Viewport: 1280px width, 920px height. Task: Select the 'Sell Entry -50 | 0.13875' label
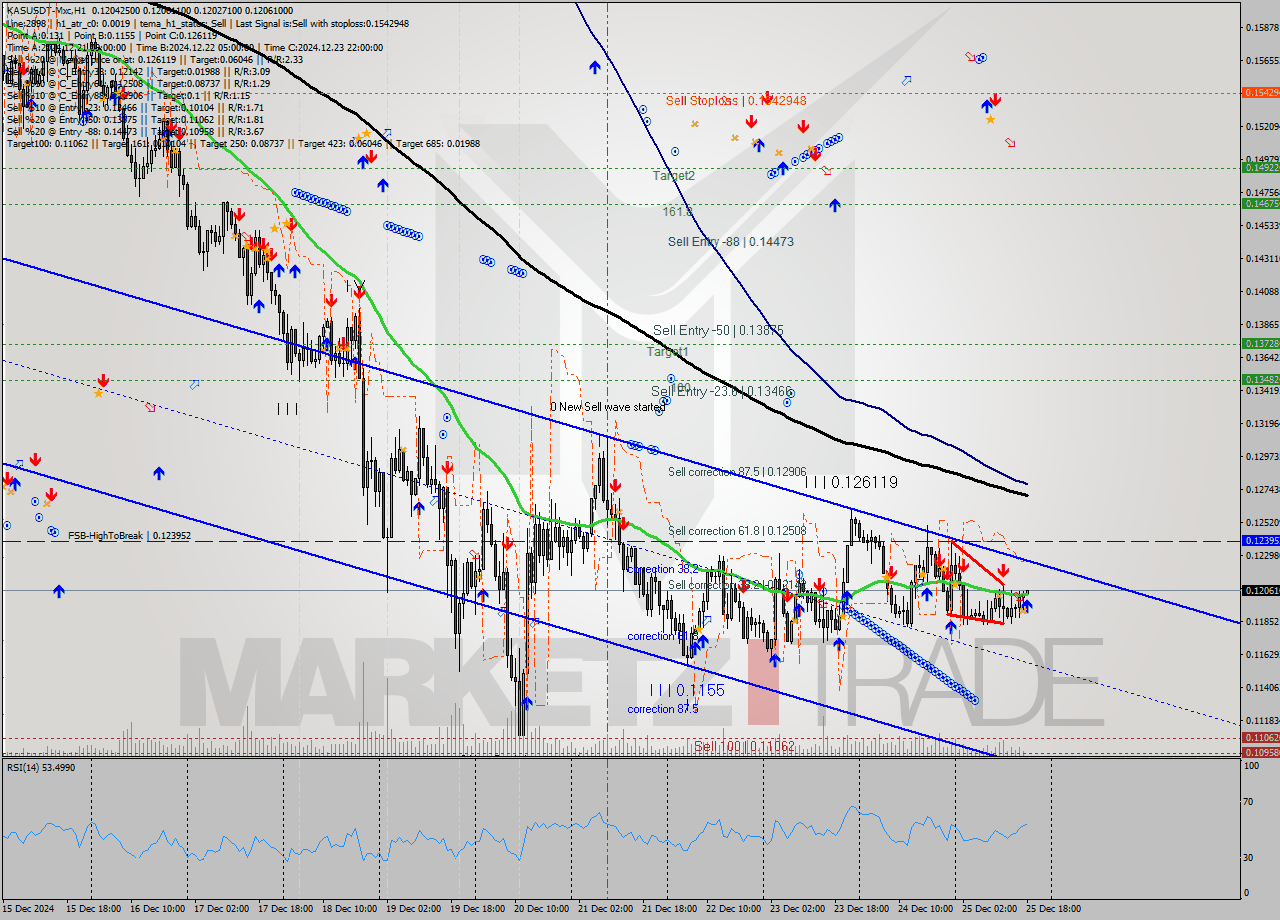[x=718, y=330]
